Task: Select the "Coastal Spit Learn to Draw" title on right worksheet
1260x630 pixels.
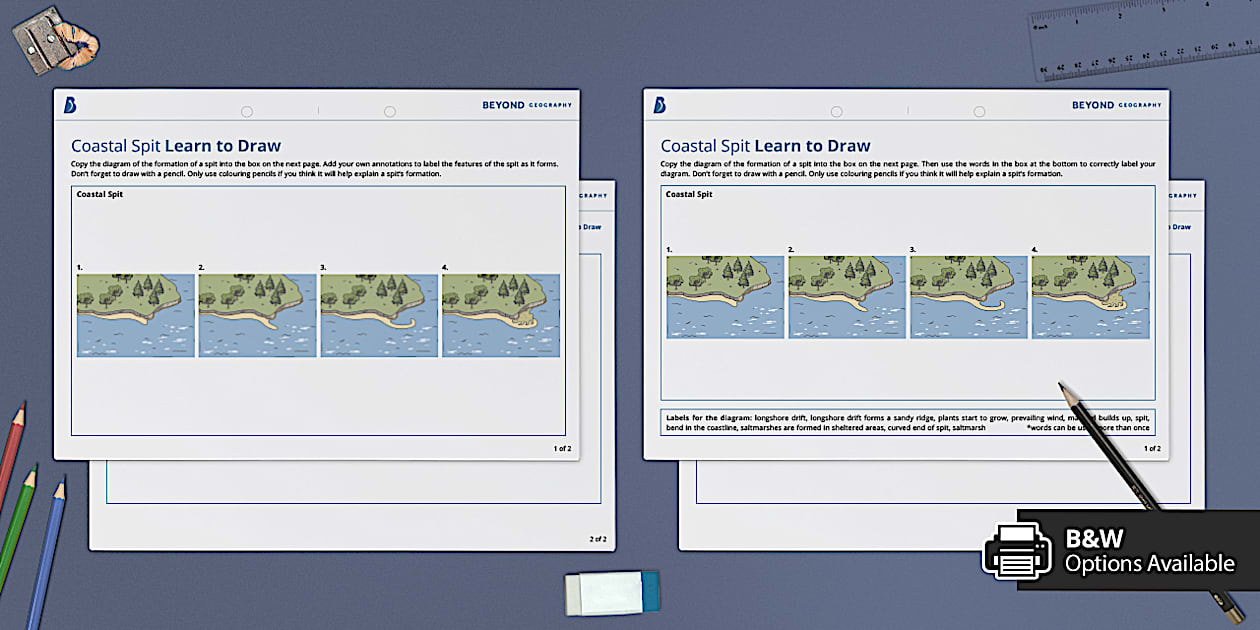Action: [x=765, y=146]
